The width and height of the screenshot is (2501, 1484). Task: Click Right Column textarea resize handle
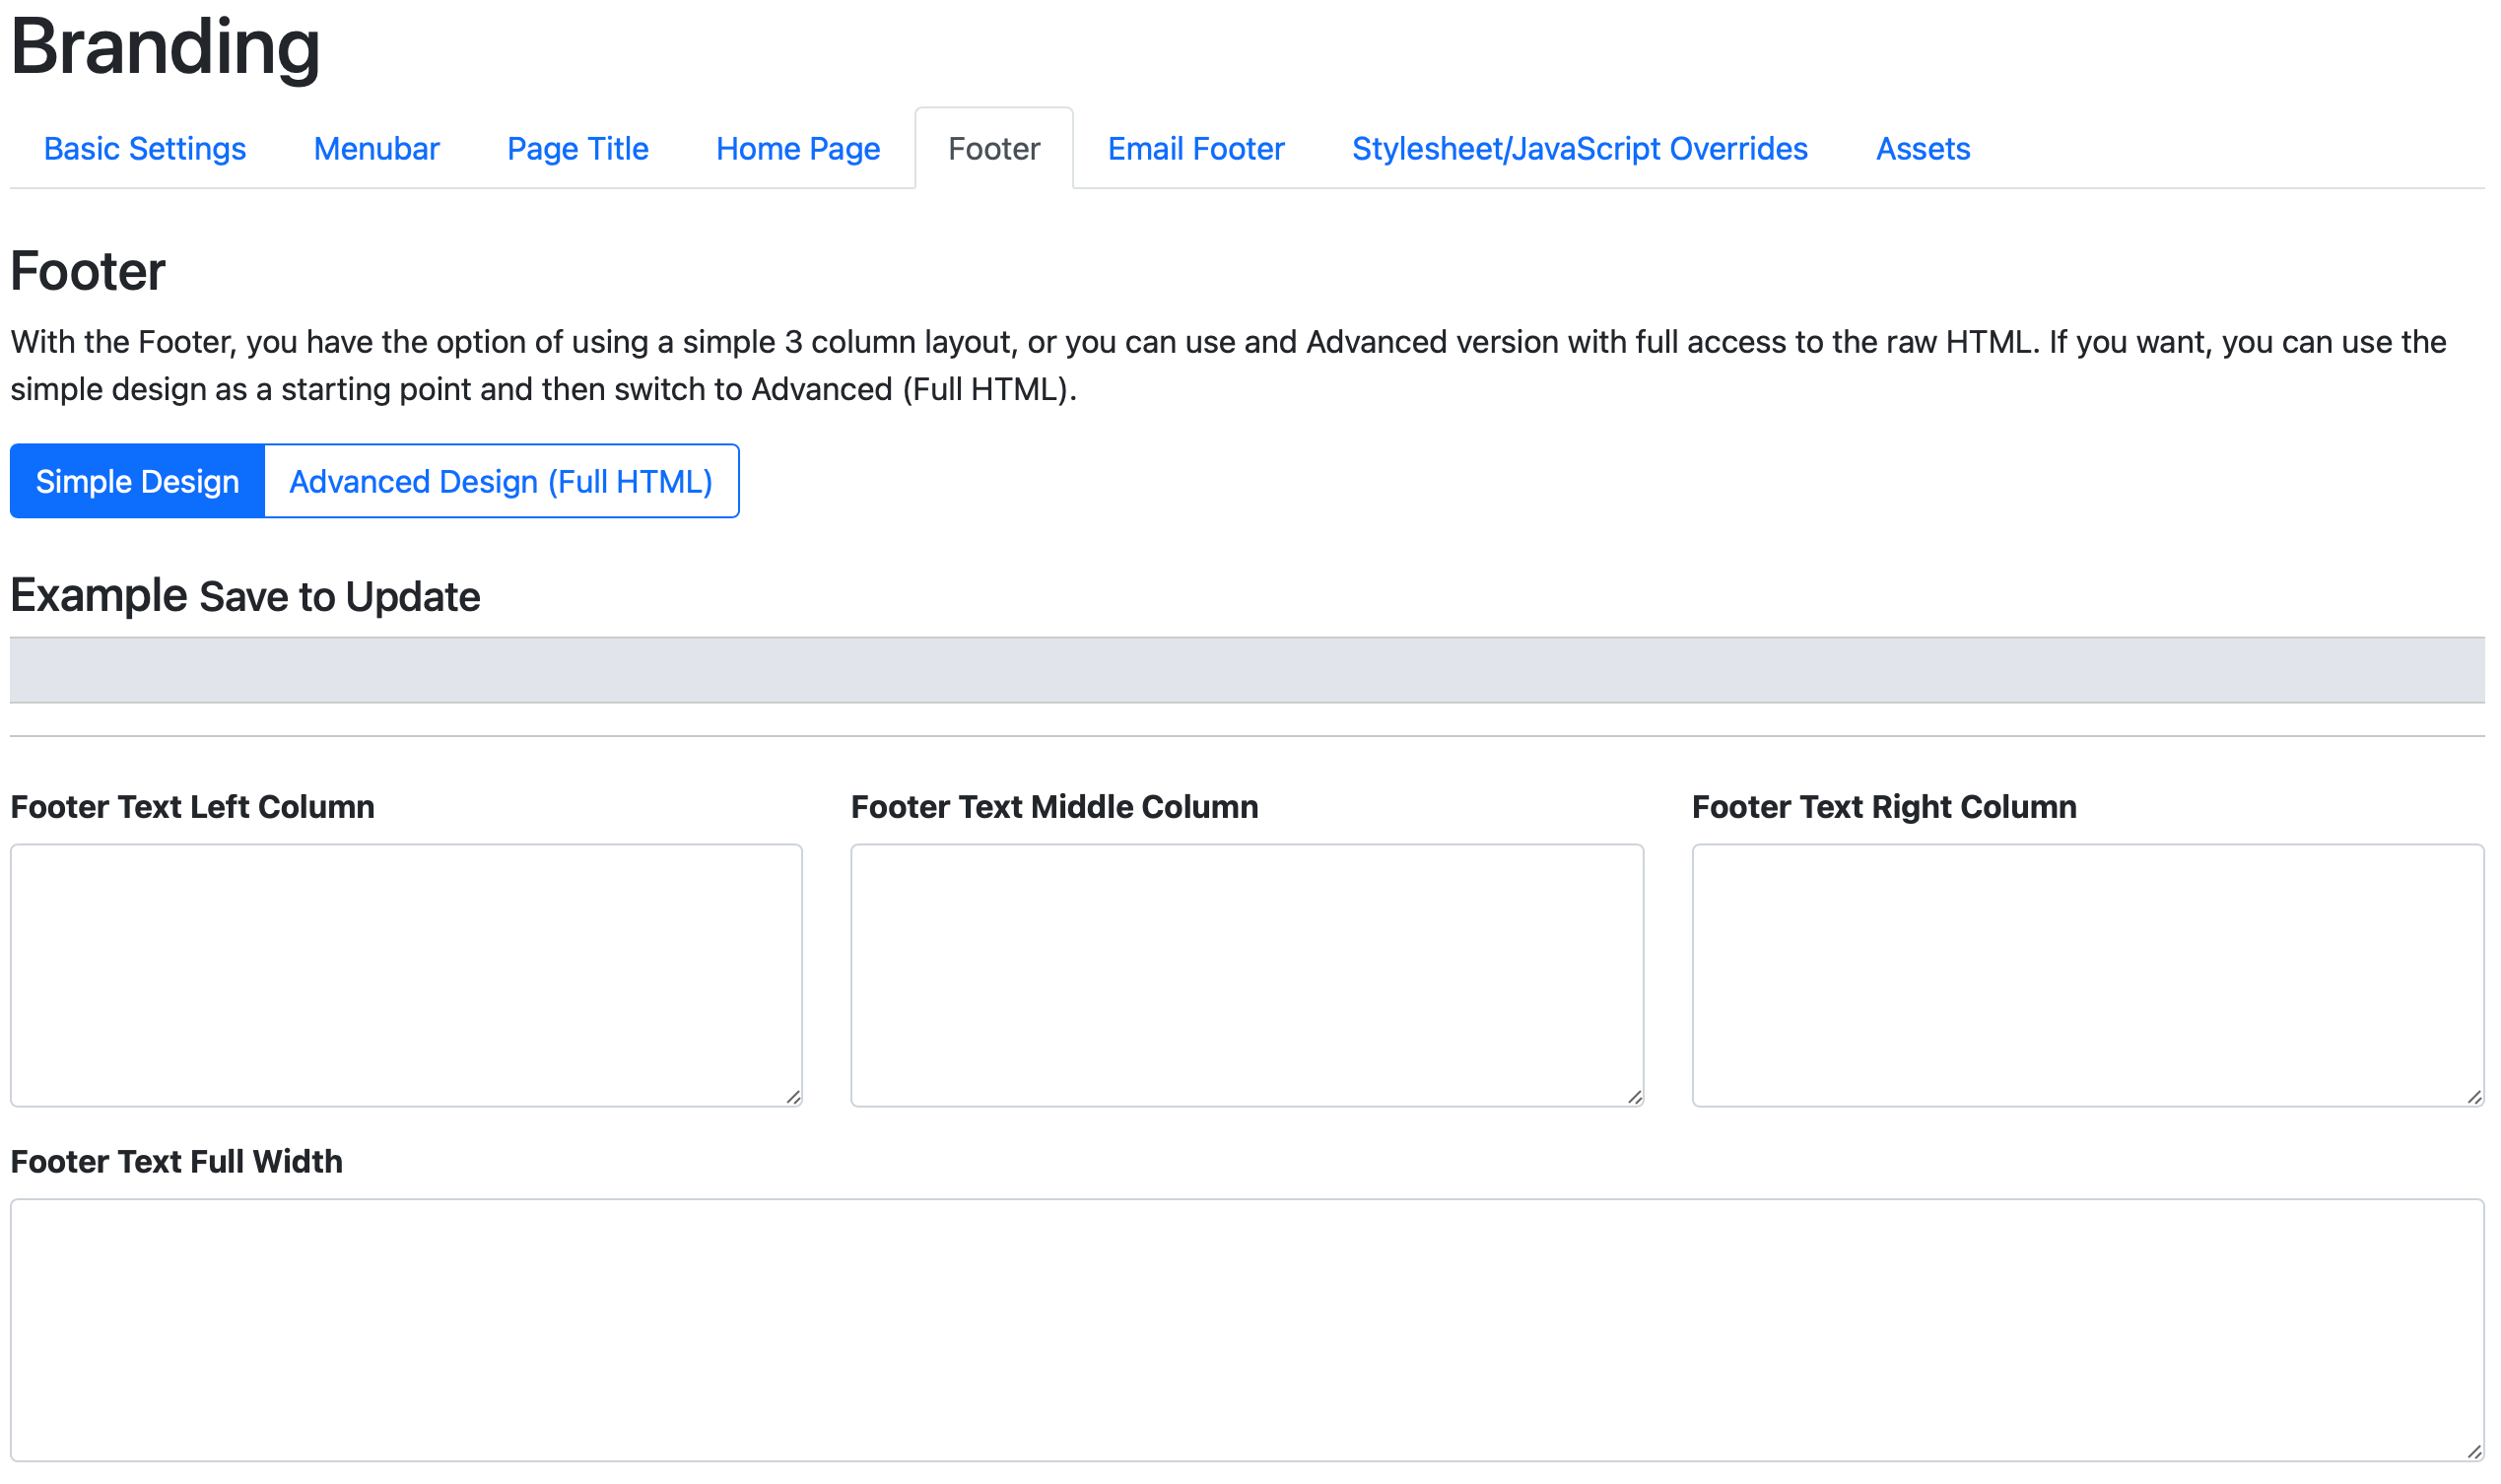pyautogui.click(x=2474, y=1097)
